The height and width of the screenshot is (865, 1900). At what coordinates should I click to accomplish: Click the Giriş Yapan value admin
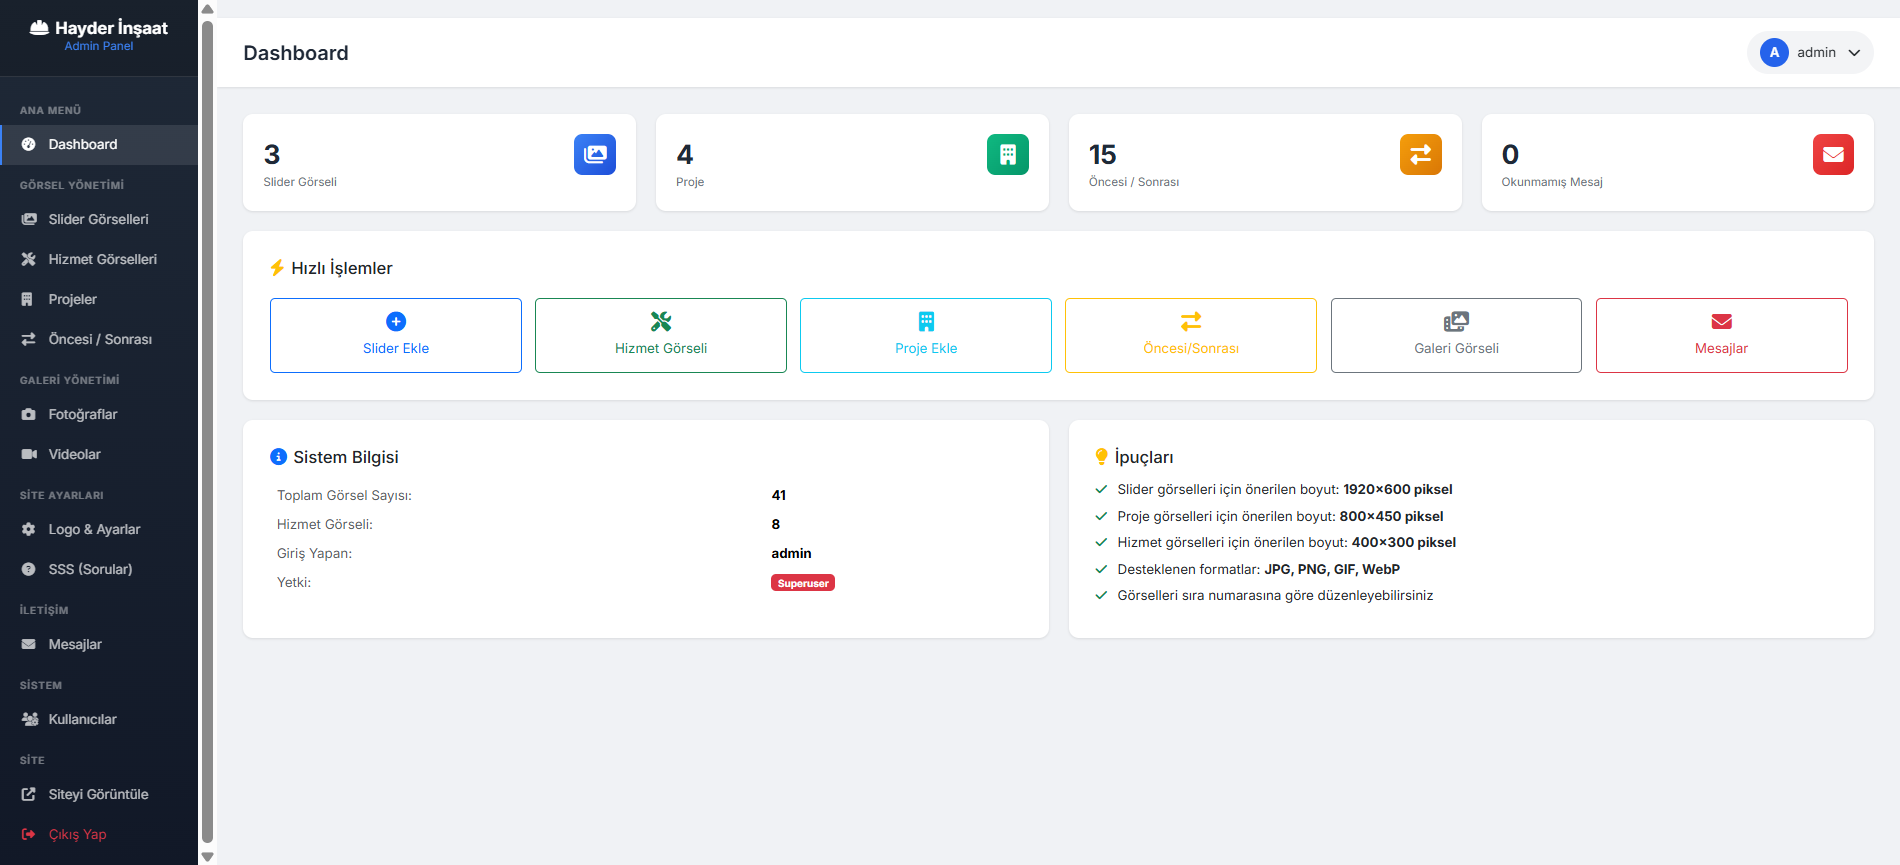[791, 553]
